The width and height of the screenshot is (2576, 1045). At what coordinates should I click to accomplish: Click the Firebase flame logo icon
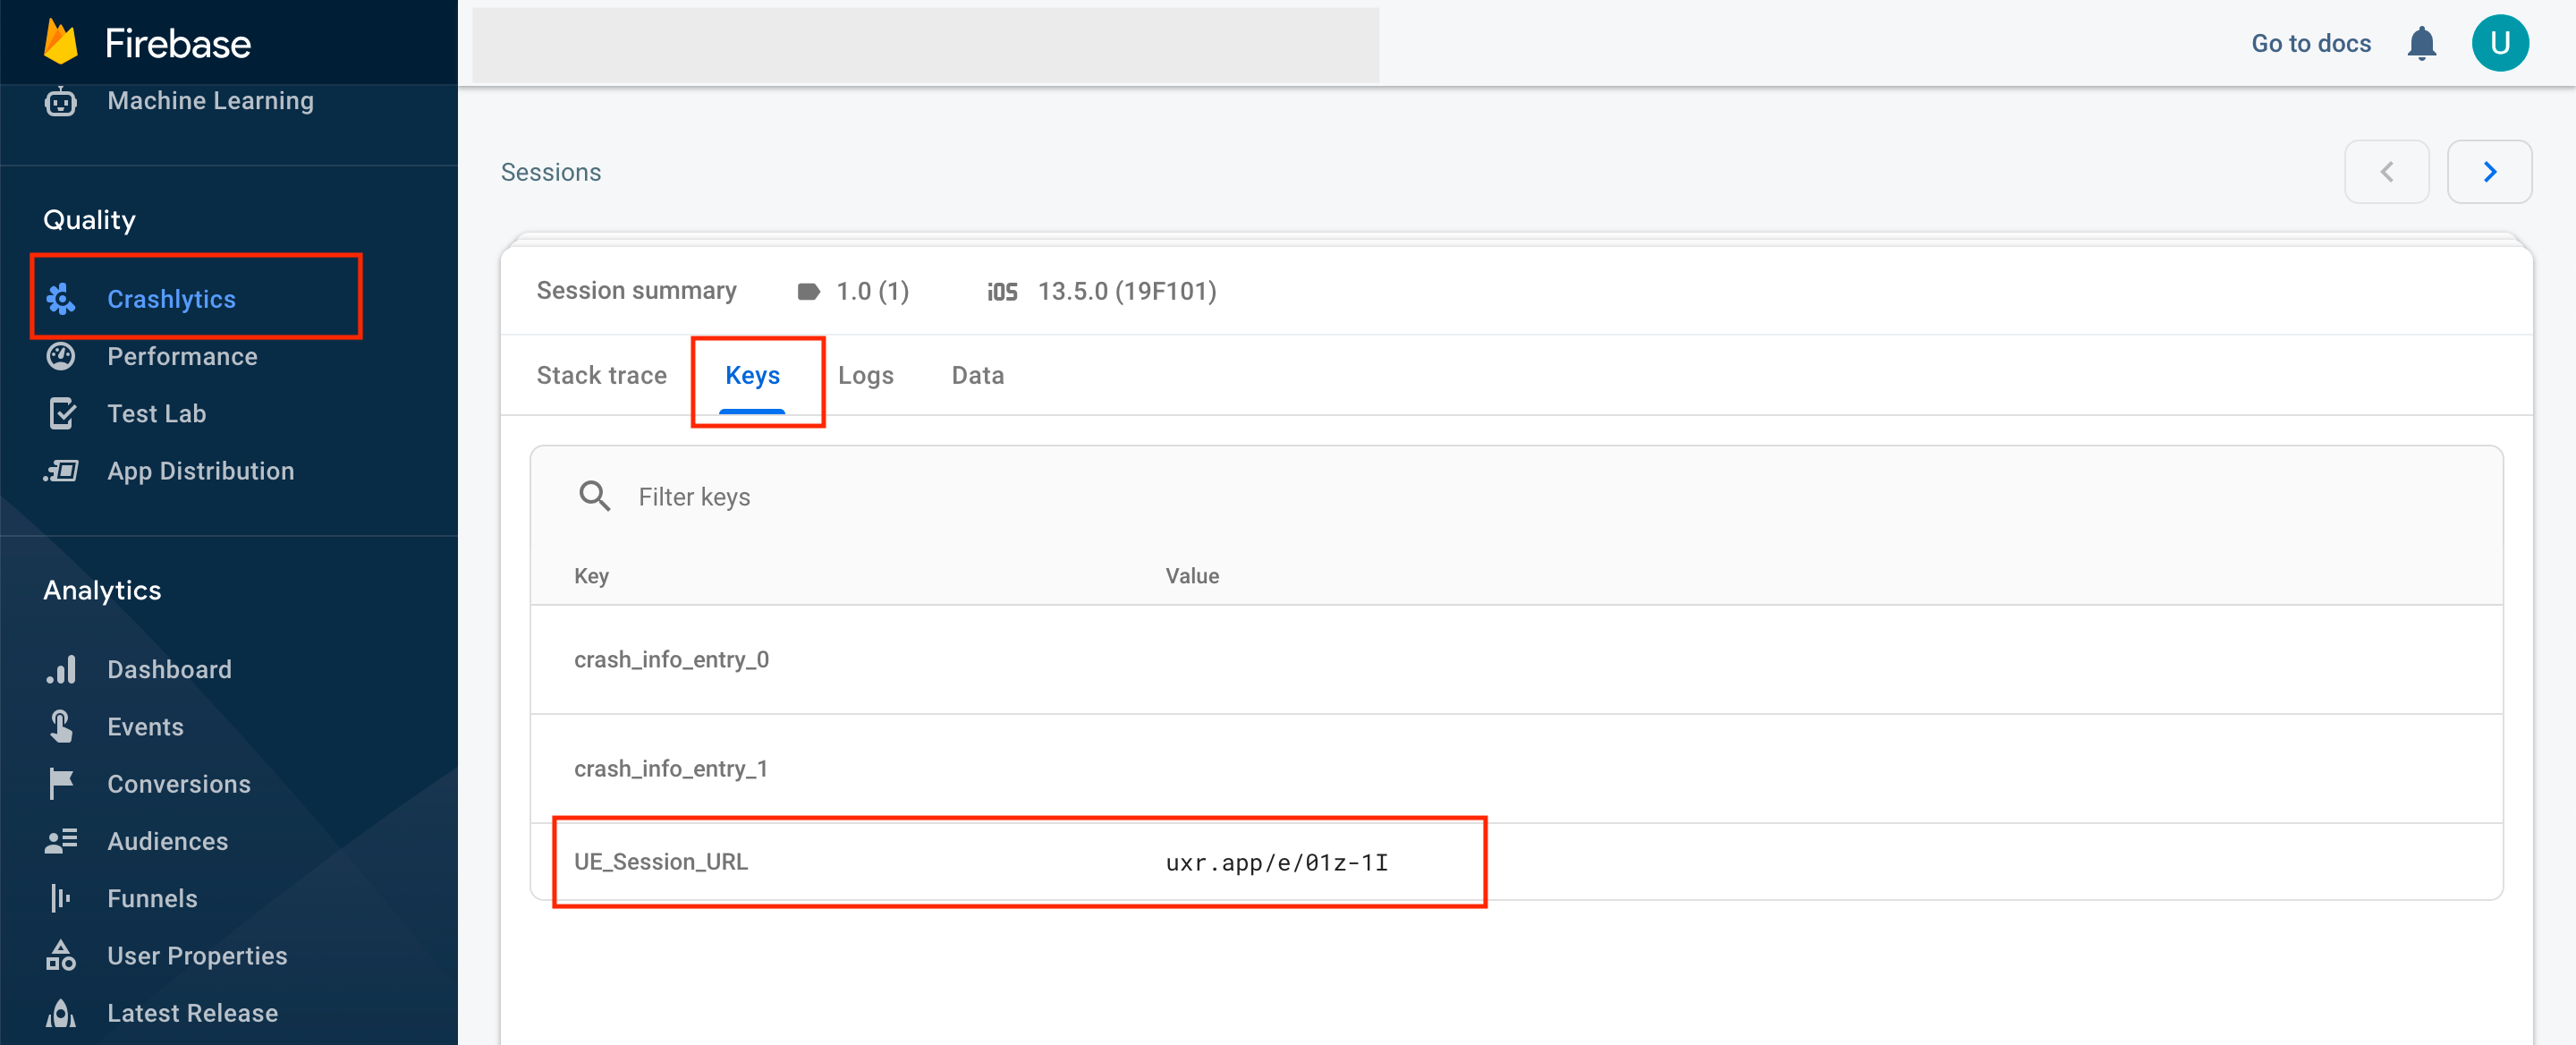61,43
